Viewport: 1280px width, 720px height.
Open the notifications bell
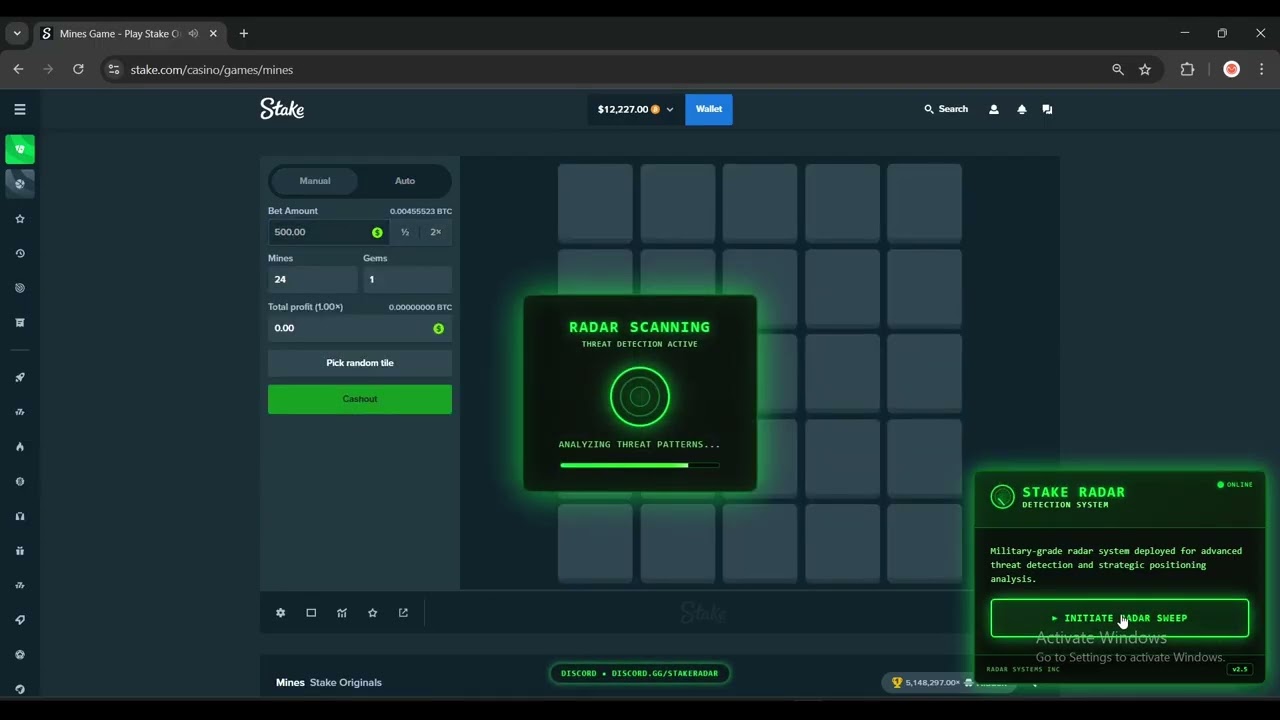point(1021,109)
